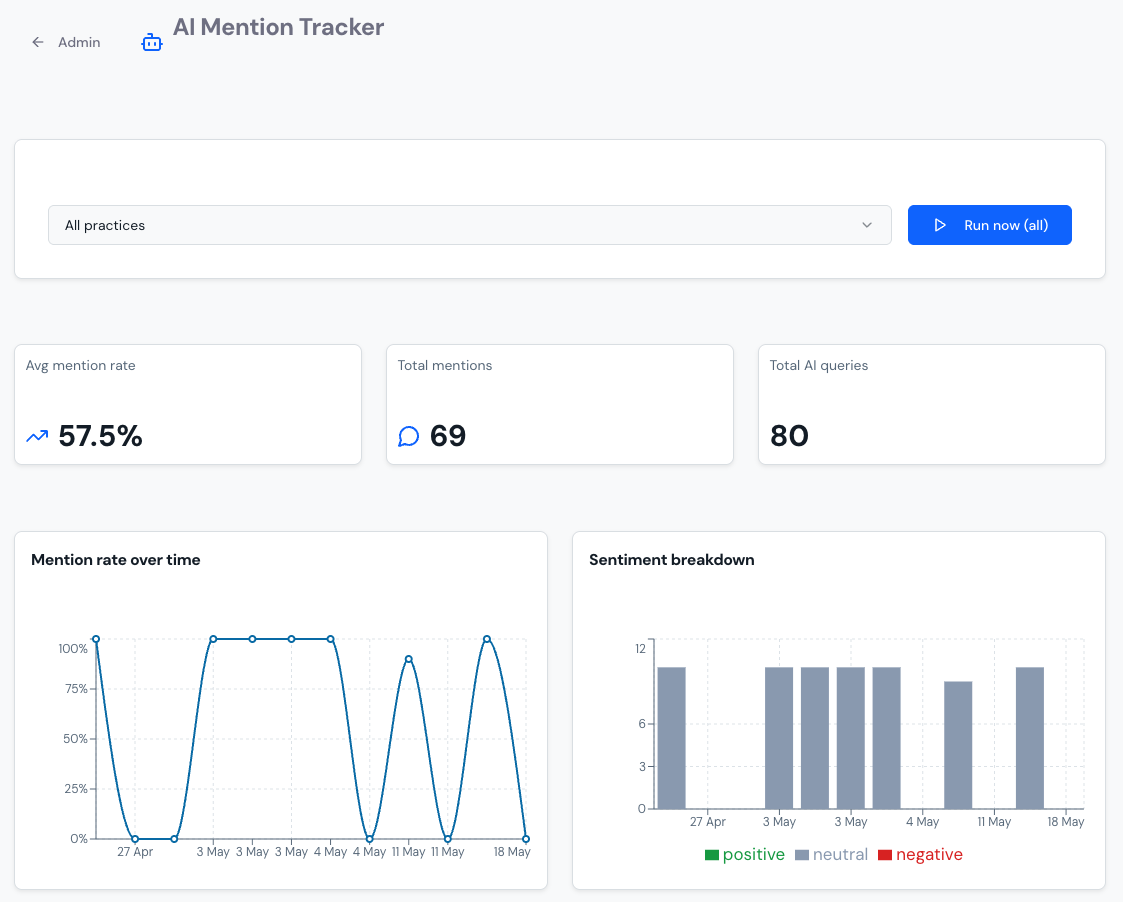Click the Mention rate over time title
Screen dimensions: 1123x902
pyautogui.click(x=115, y=560)
